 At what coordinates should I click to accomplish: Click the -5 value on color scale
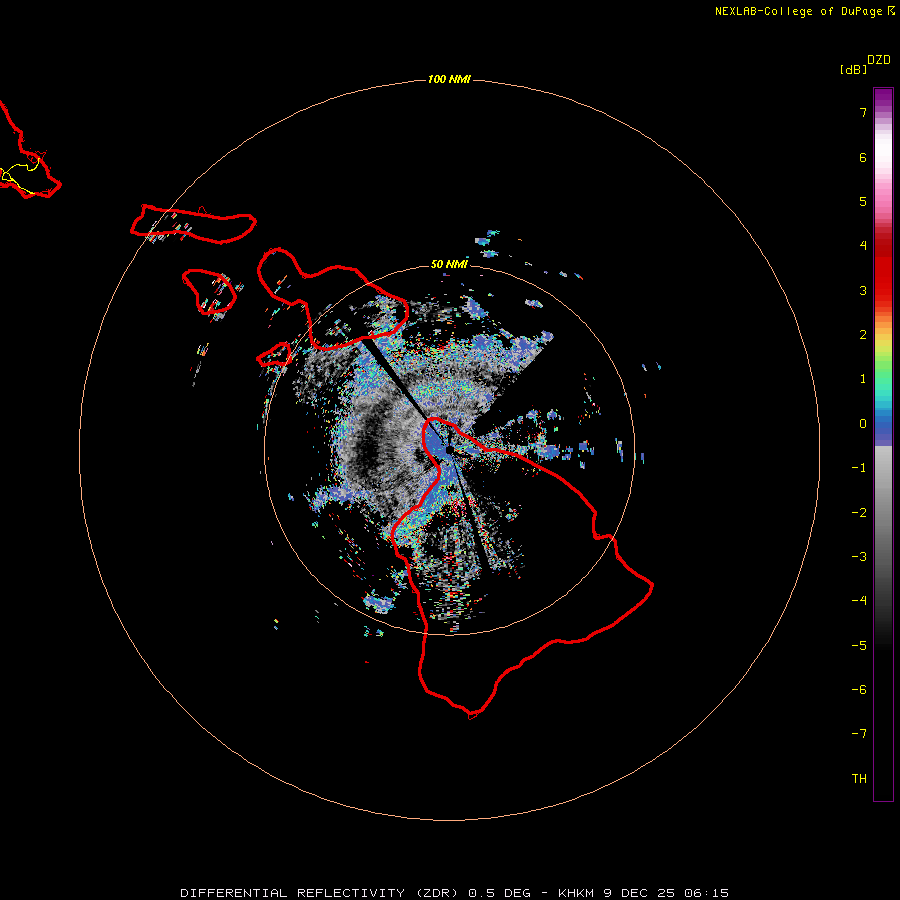859,646
